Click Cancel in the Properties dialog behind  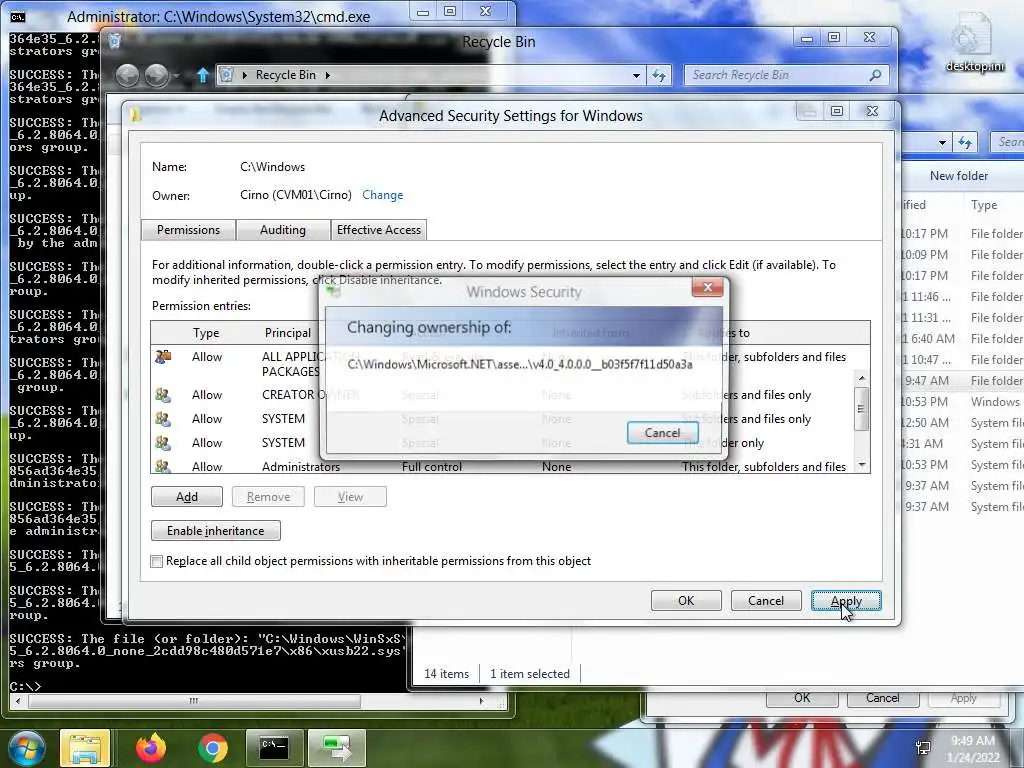pos(882,698)
